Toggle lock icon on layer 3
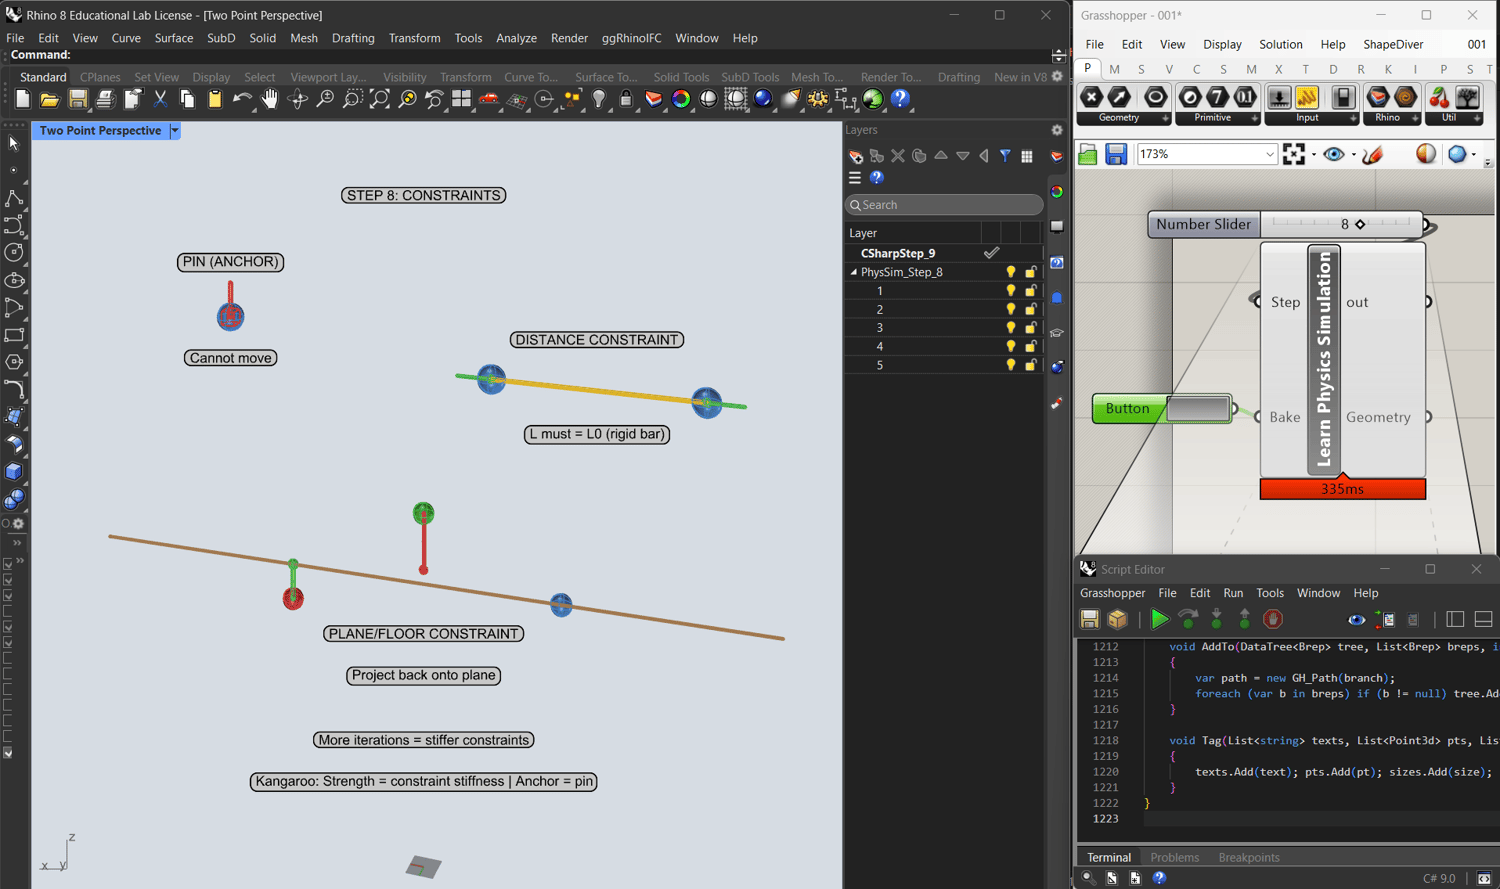 (1030, 328)
